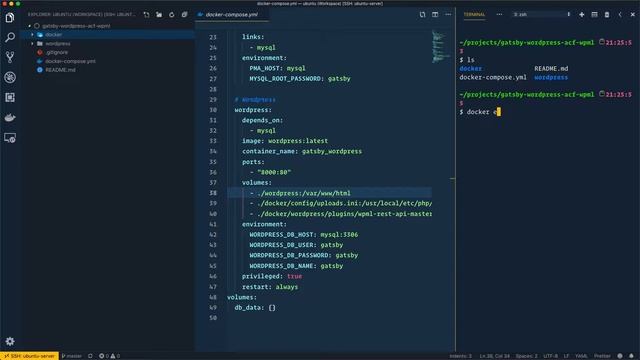Open the .gitignore file
Image resolution: width=640 pixels, height=360 pixels.
point(57,52)
